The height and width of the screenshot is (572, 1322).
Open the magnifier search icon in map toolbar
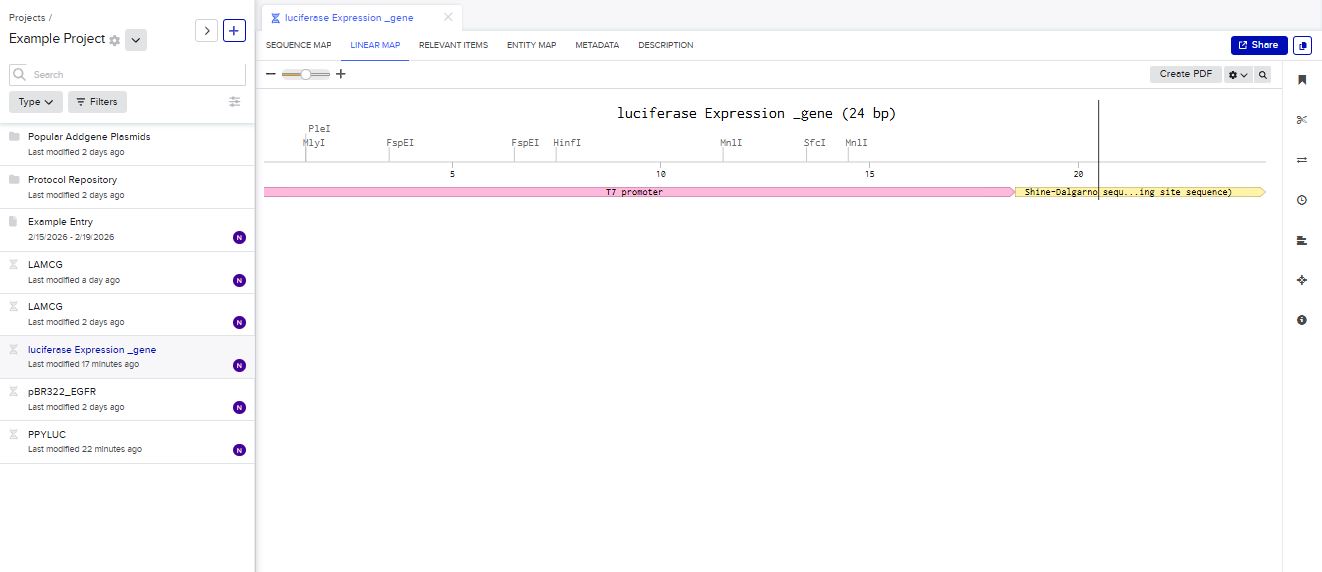(x=1263, y=75)
